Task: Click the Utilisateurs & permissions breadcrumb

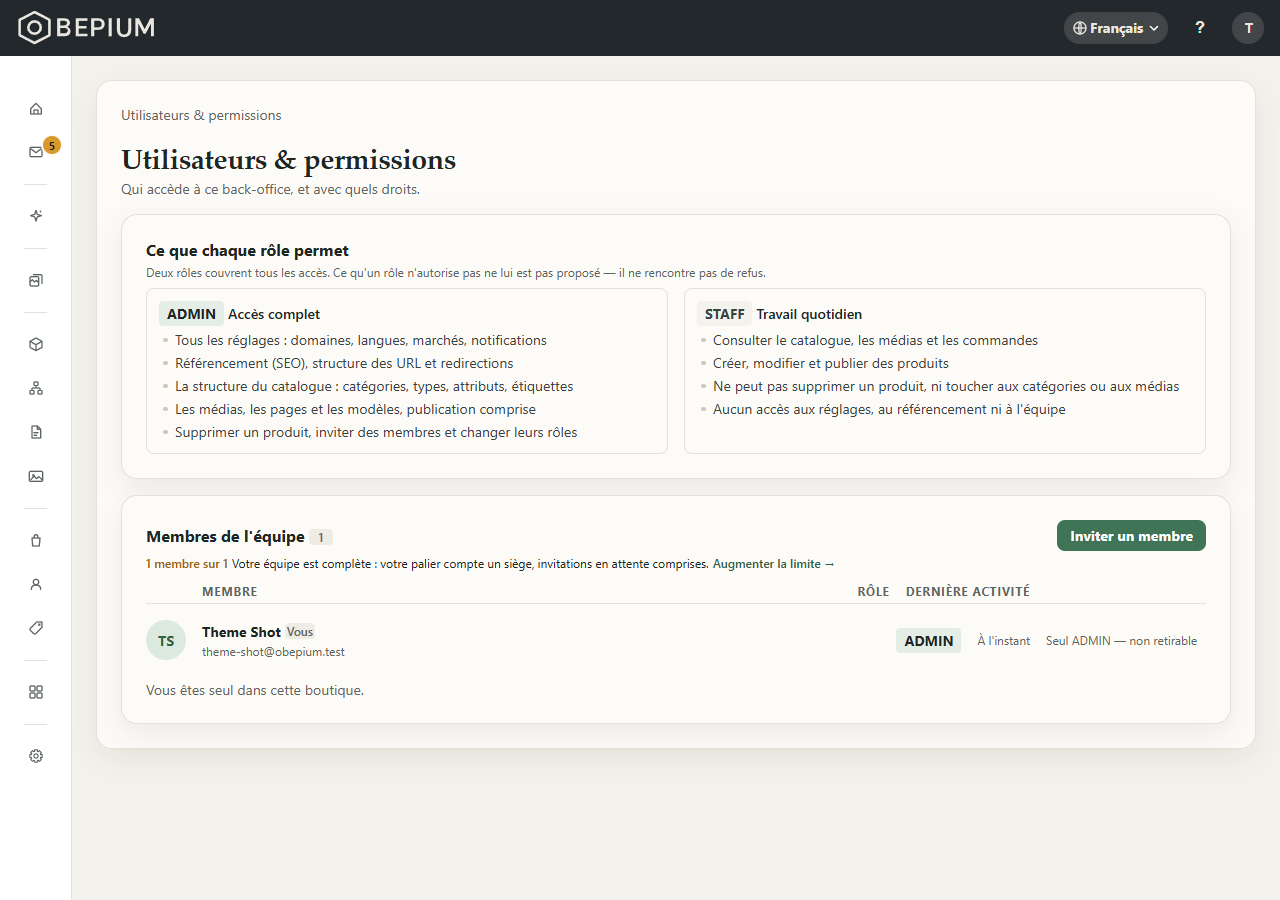Action: 201,115
